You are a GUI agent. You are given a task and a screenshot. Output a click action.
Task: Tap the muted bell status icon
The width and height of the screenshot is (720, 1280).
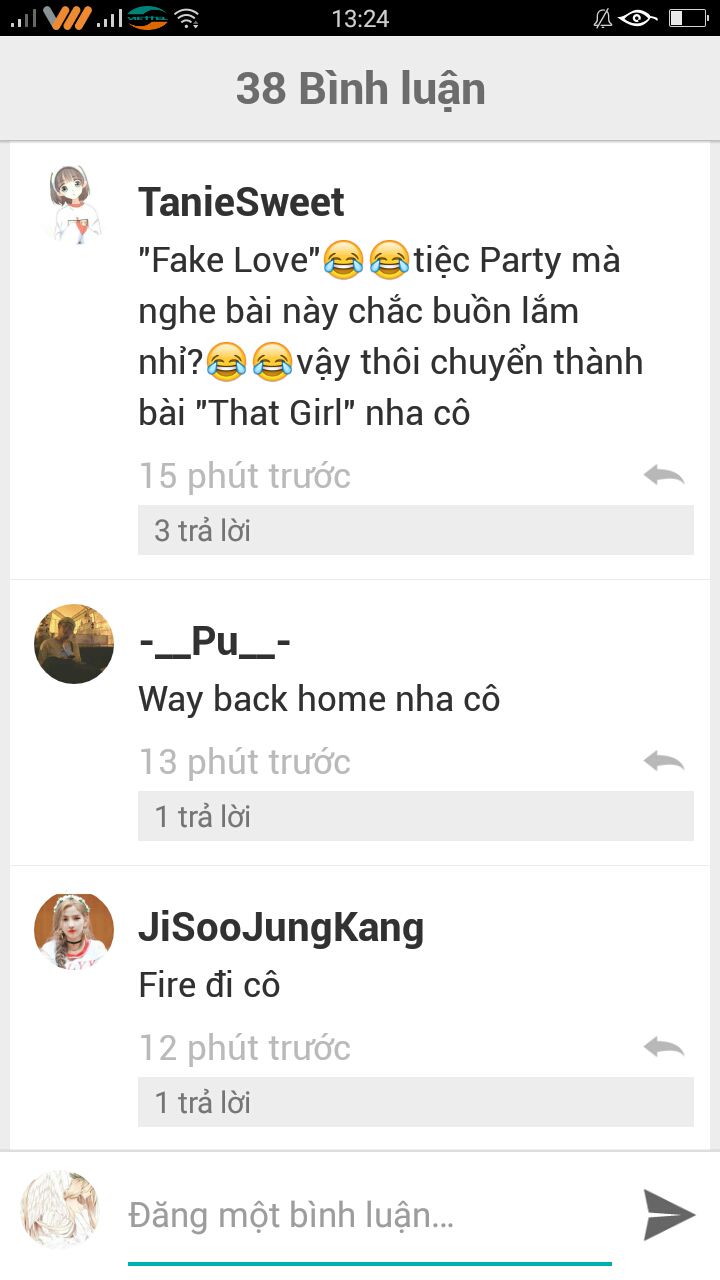(603, 18)
